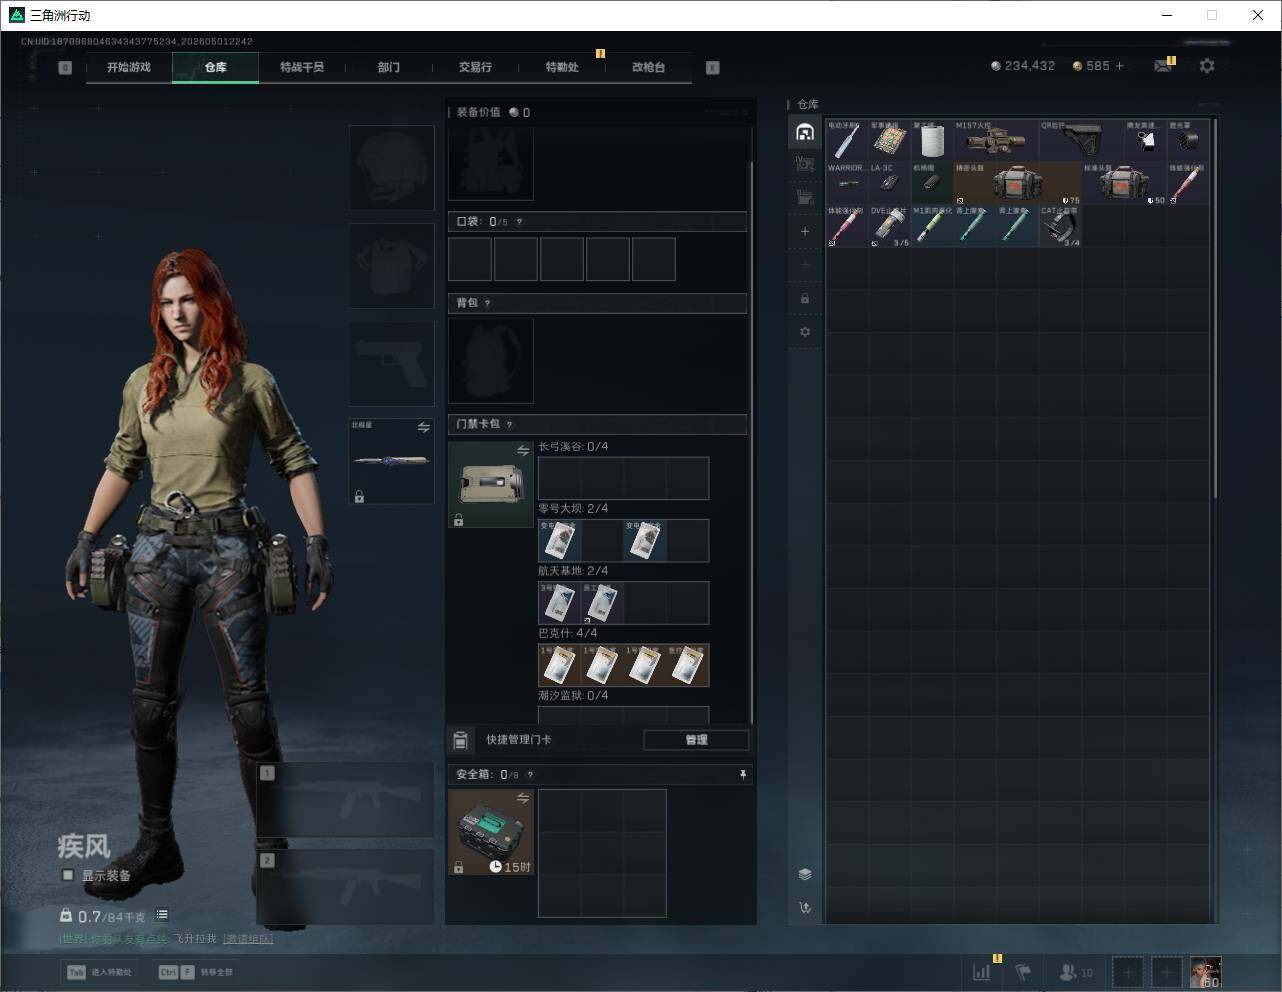Click the first 零号大坝 keycard
This screenshot has width=1282, height=992.
tap(559, 540)
